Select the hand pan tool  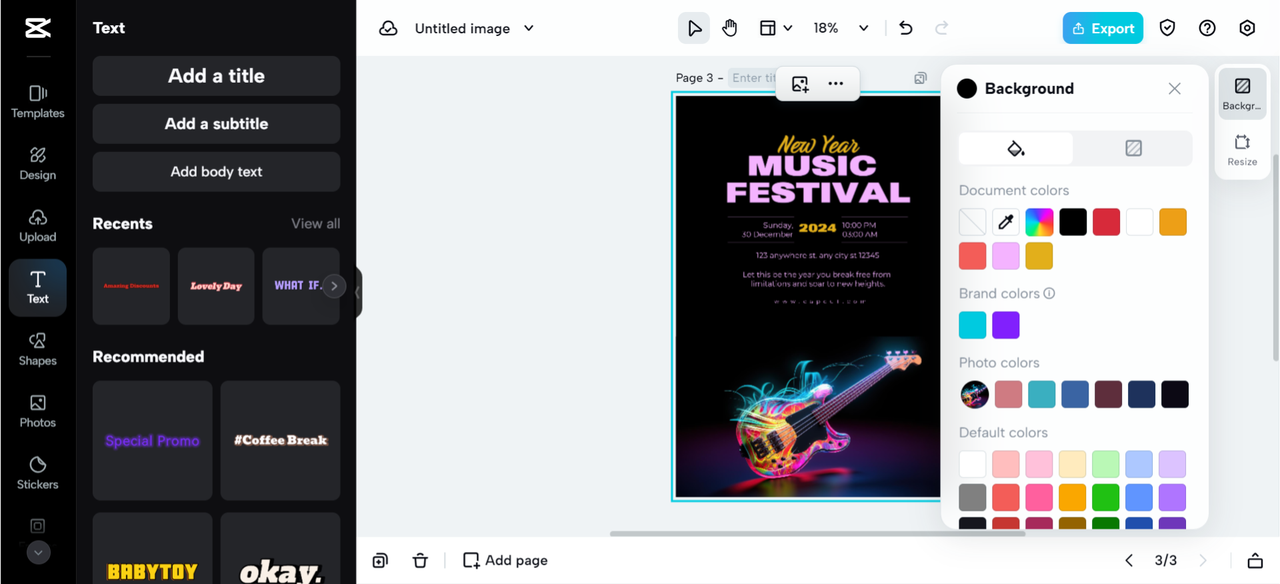point(730,28)
